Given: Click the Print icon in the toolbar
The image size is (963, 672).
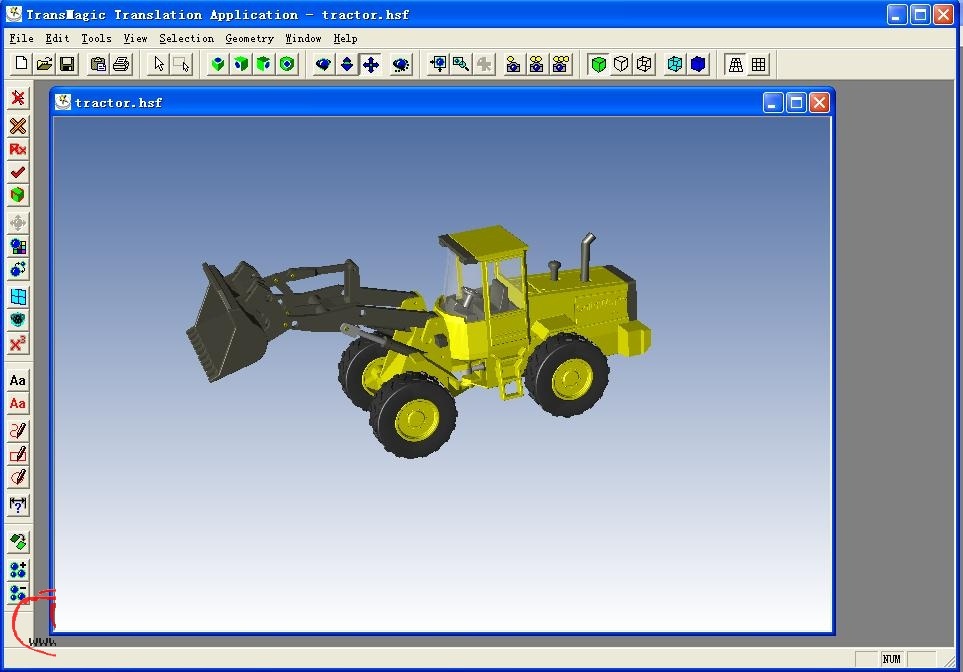Looking at the screenshot, I should 121,64.
